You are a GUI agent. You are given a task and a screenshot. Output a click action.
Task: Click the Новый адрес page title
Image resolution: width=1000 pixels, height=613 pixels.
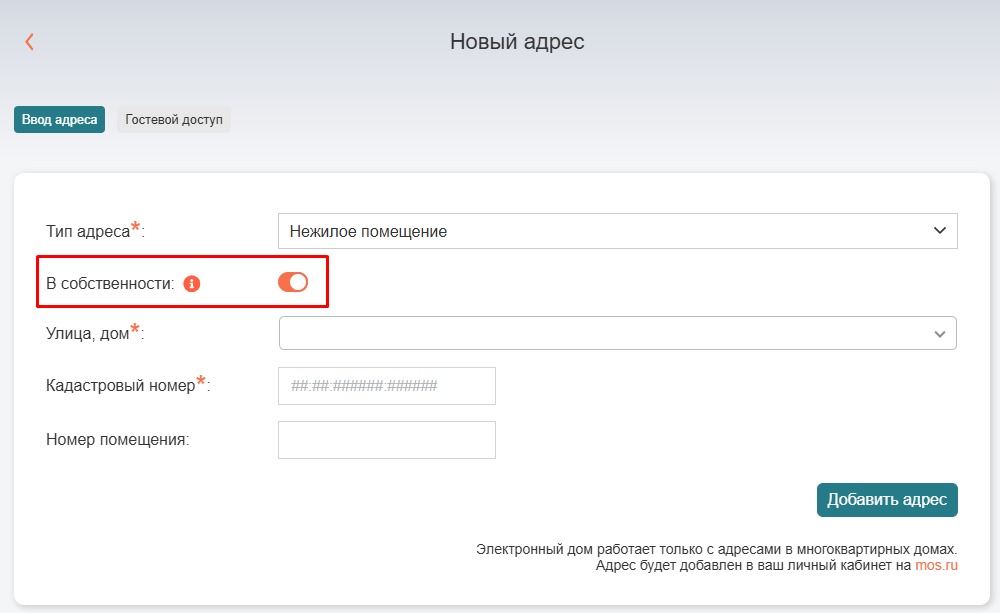pyautogui.click(x=516, y=41)
